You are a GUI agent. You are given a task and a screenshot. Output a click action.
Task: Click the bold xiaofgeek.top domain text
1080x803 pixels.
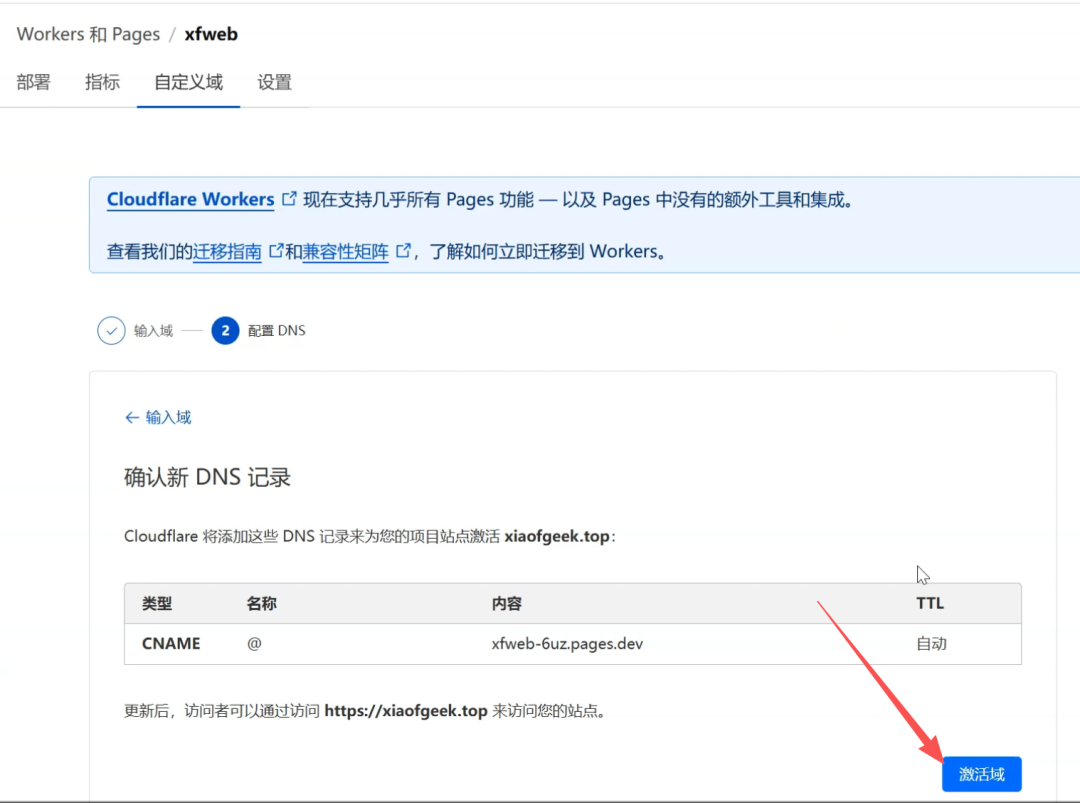pos(557,536)
